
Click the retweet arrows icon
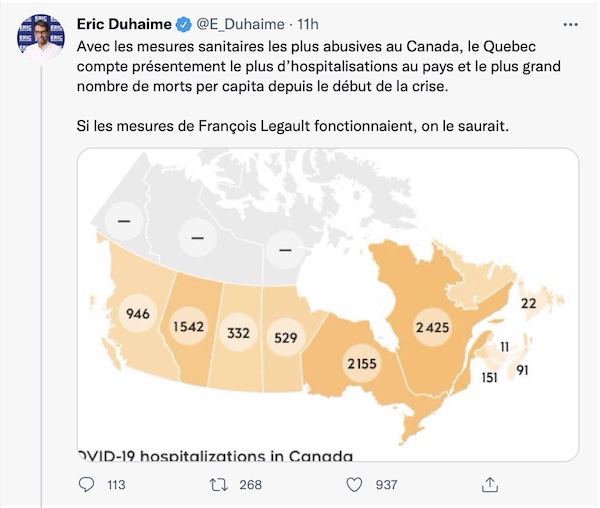219,485
